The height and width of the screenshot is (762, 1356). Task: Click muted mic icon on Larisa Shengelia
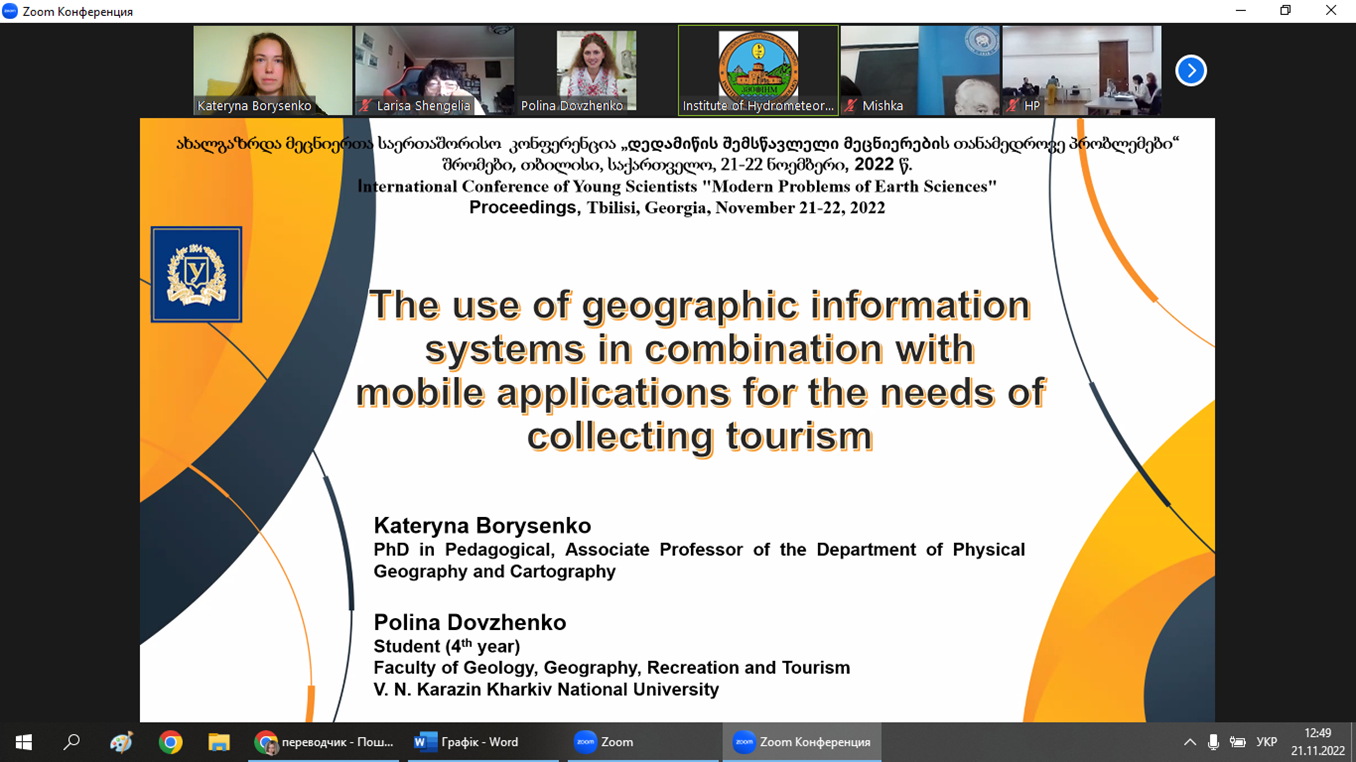point(366,106)
